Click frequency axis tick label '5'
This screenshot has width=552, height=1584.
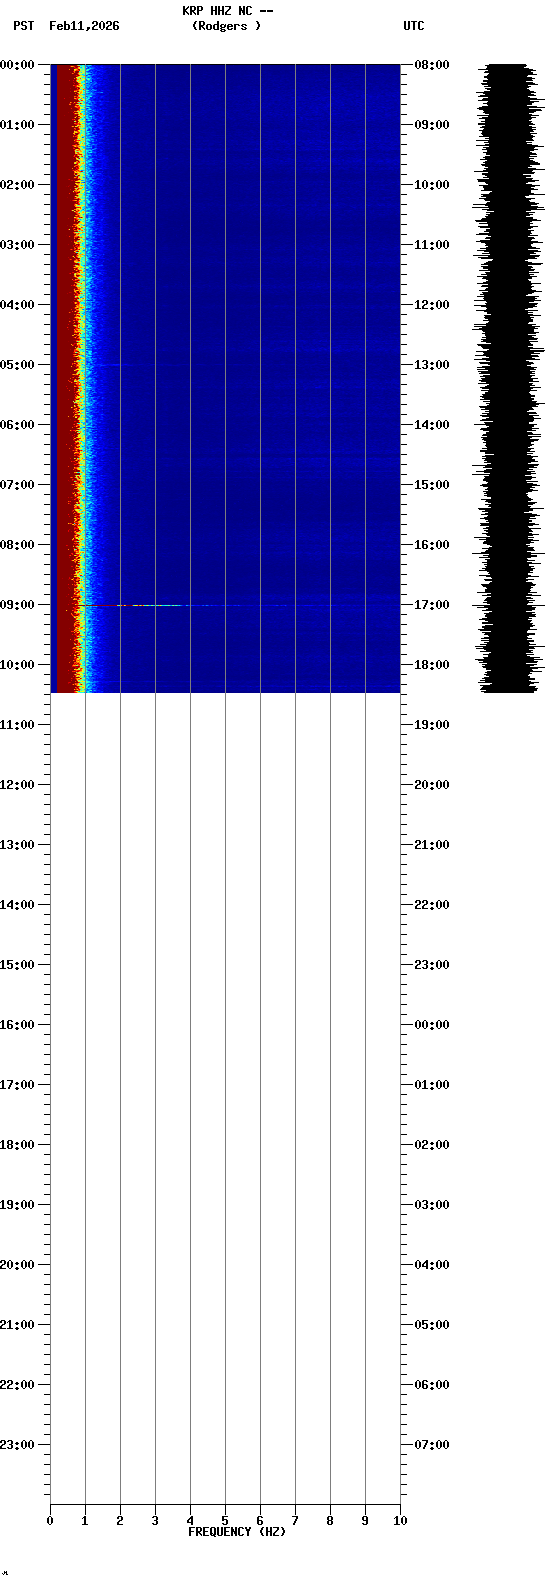[x=225, y=1521]
